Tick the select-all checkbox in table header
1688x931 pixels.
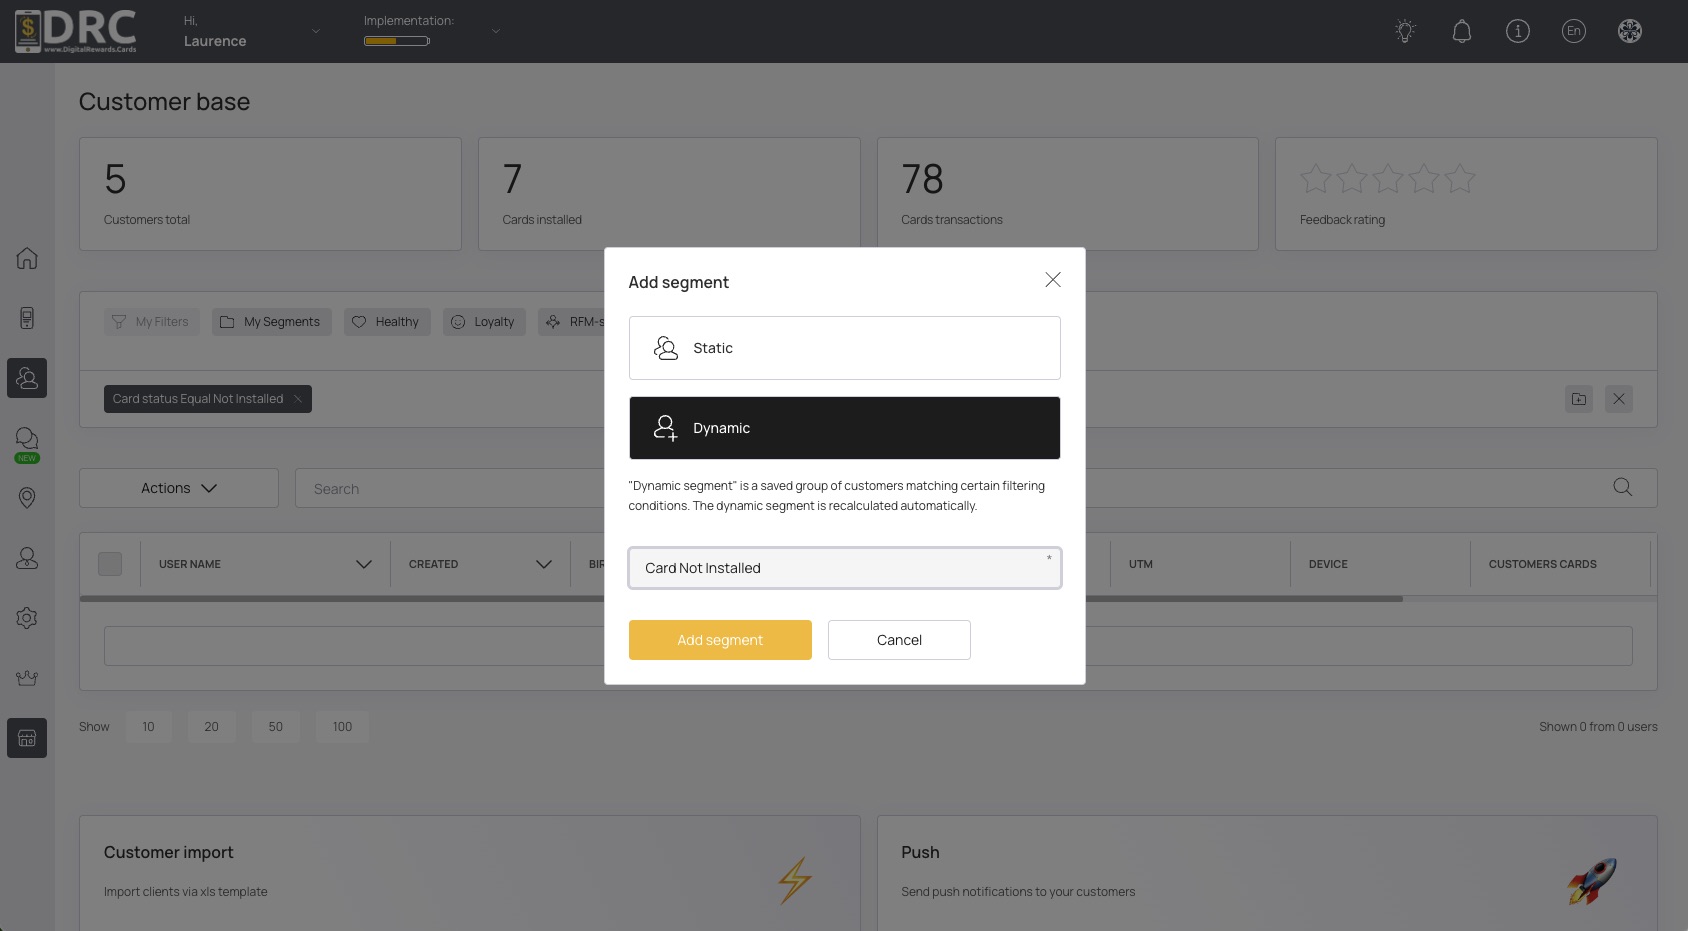pyautogui.click(x=110, y=564)
